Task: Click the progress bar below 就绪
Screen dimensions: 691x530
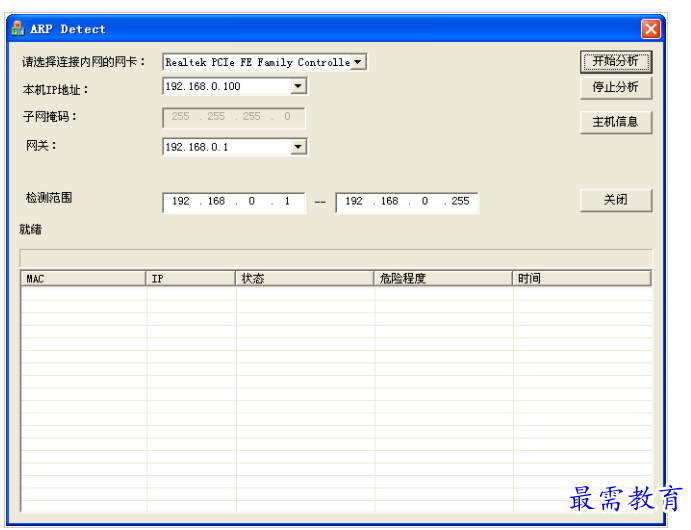Action: [336, 258]
